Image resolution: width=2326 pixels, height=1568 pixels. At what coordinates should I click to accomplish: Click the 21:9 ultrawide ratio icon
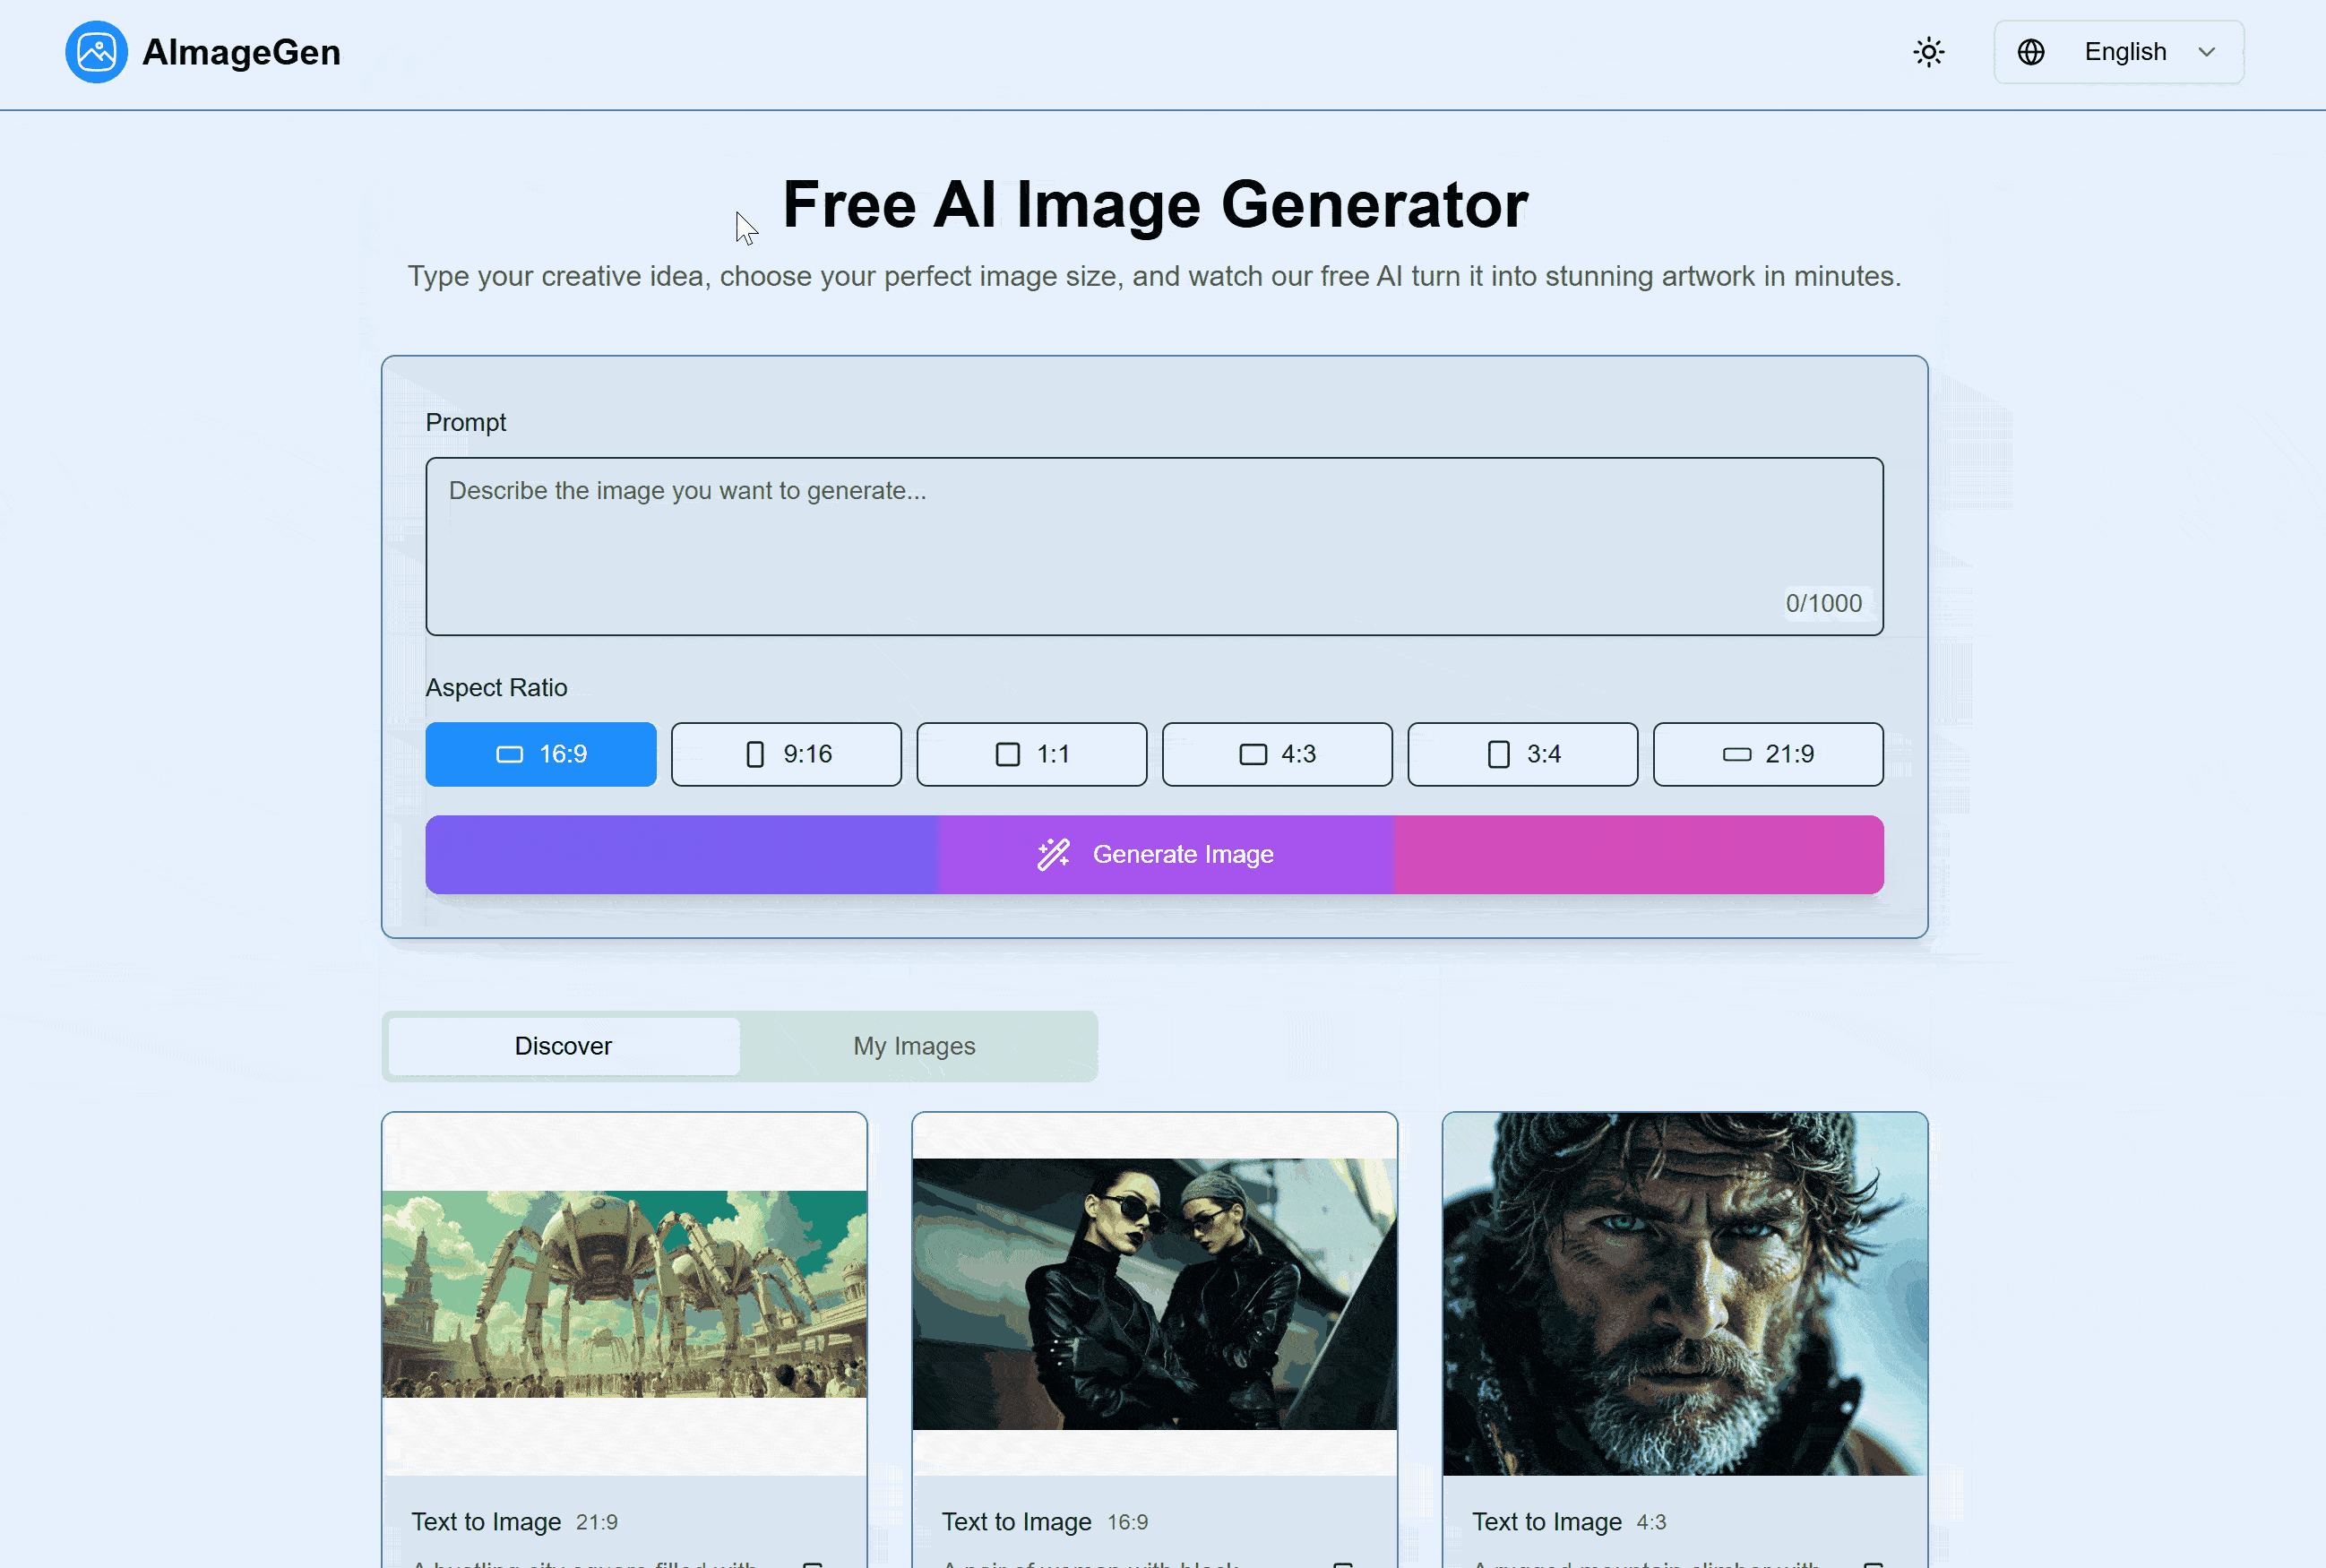tap(1736, 754)
